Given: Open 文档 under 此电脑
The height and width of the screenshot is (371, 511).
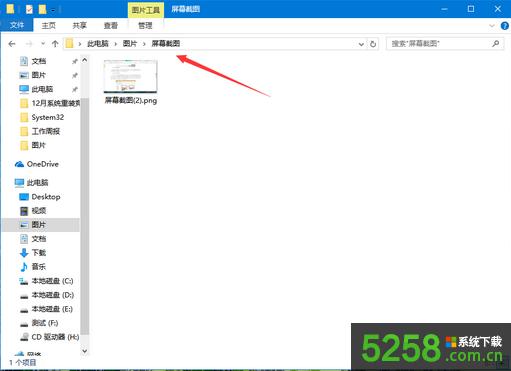Looking at the screenshot, I should click(x=39, y=239).
